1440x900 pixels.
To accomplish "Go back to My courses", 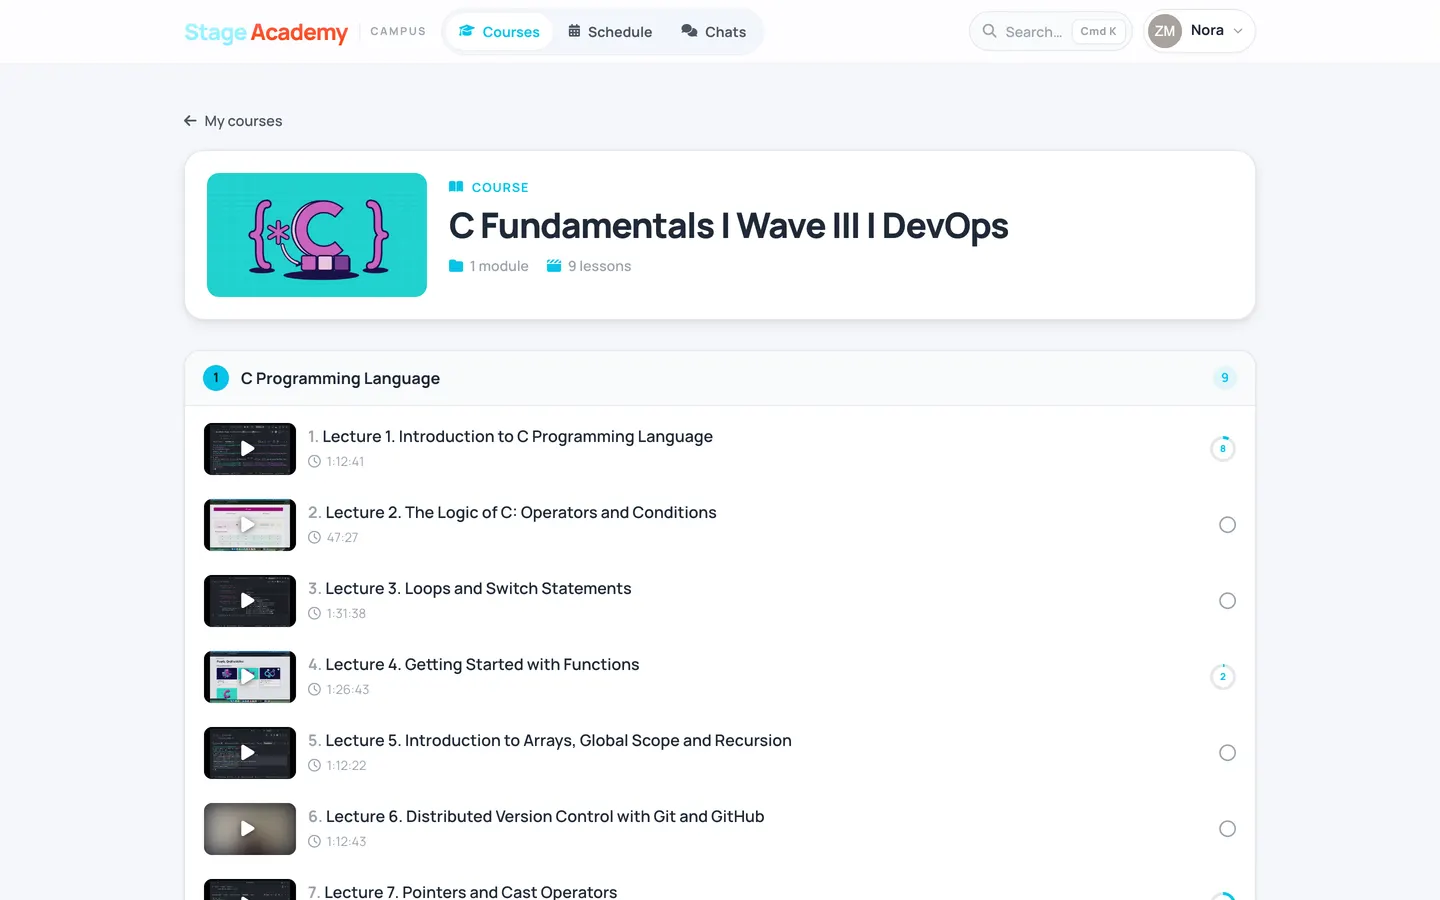I will [233, 121].
